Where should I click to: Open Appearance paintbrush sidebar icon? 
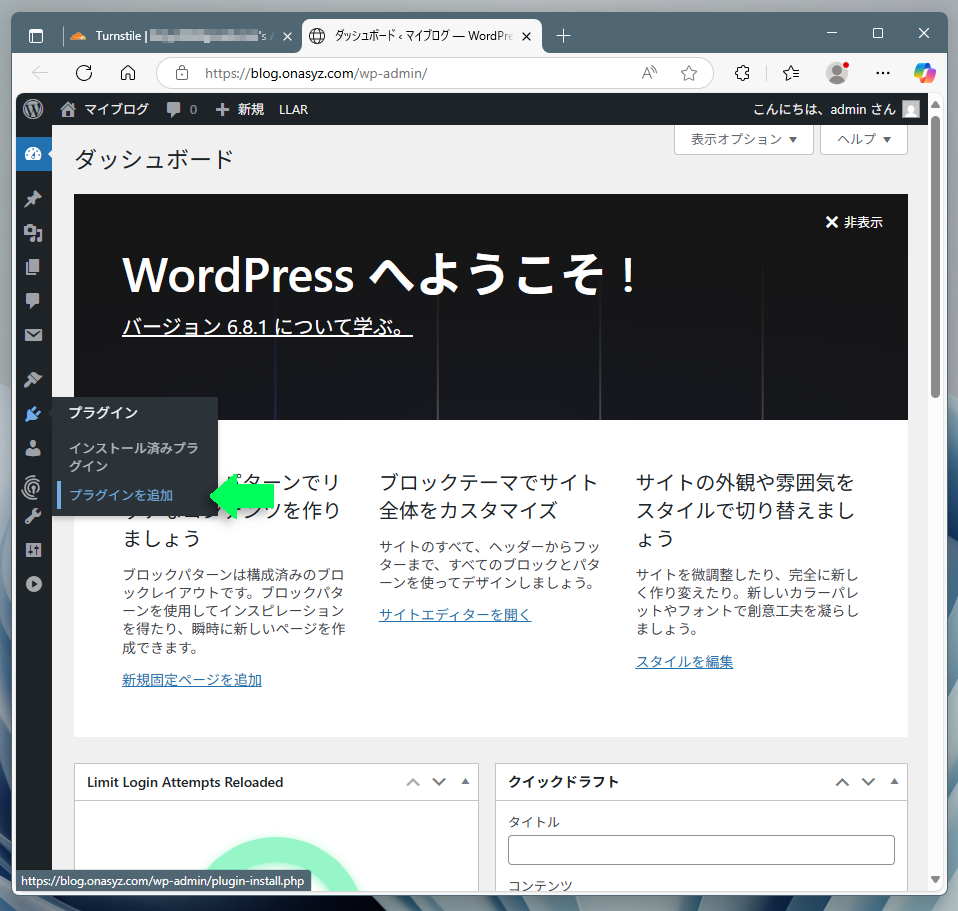(33, 379)
